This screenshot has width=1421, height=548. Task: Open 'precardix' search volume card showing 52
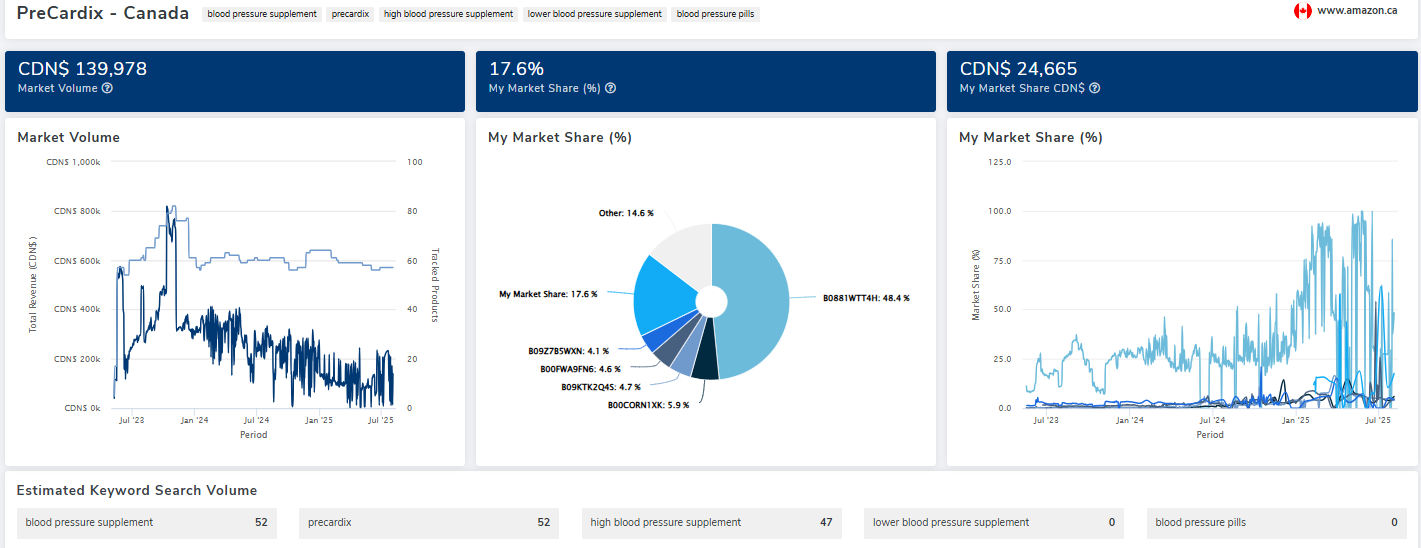click(x=429, y=522)
